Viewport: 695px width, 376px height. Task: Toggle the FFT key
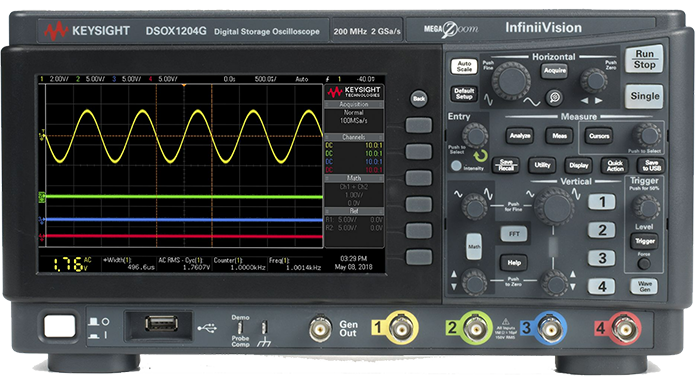pyautogui.click(x=514, y=234)
